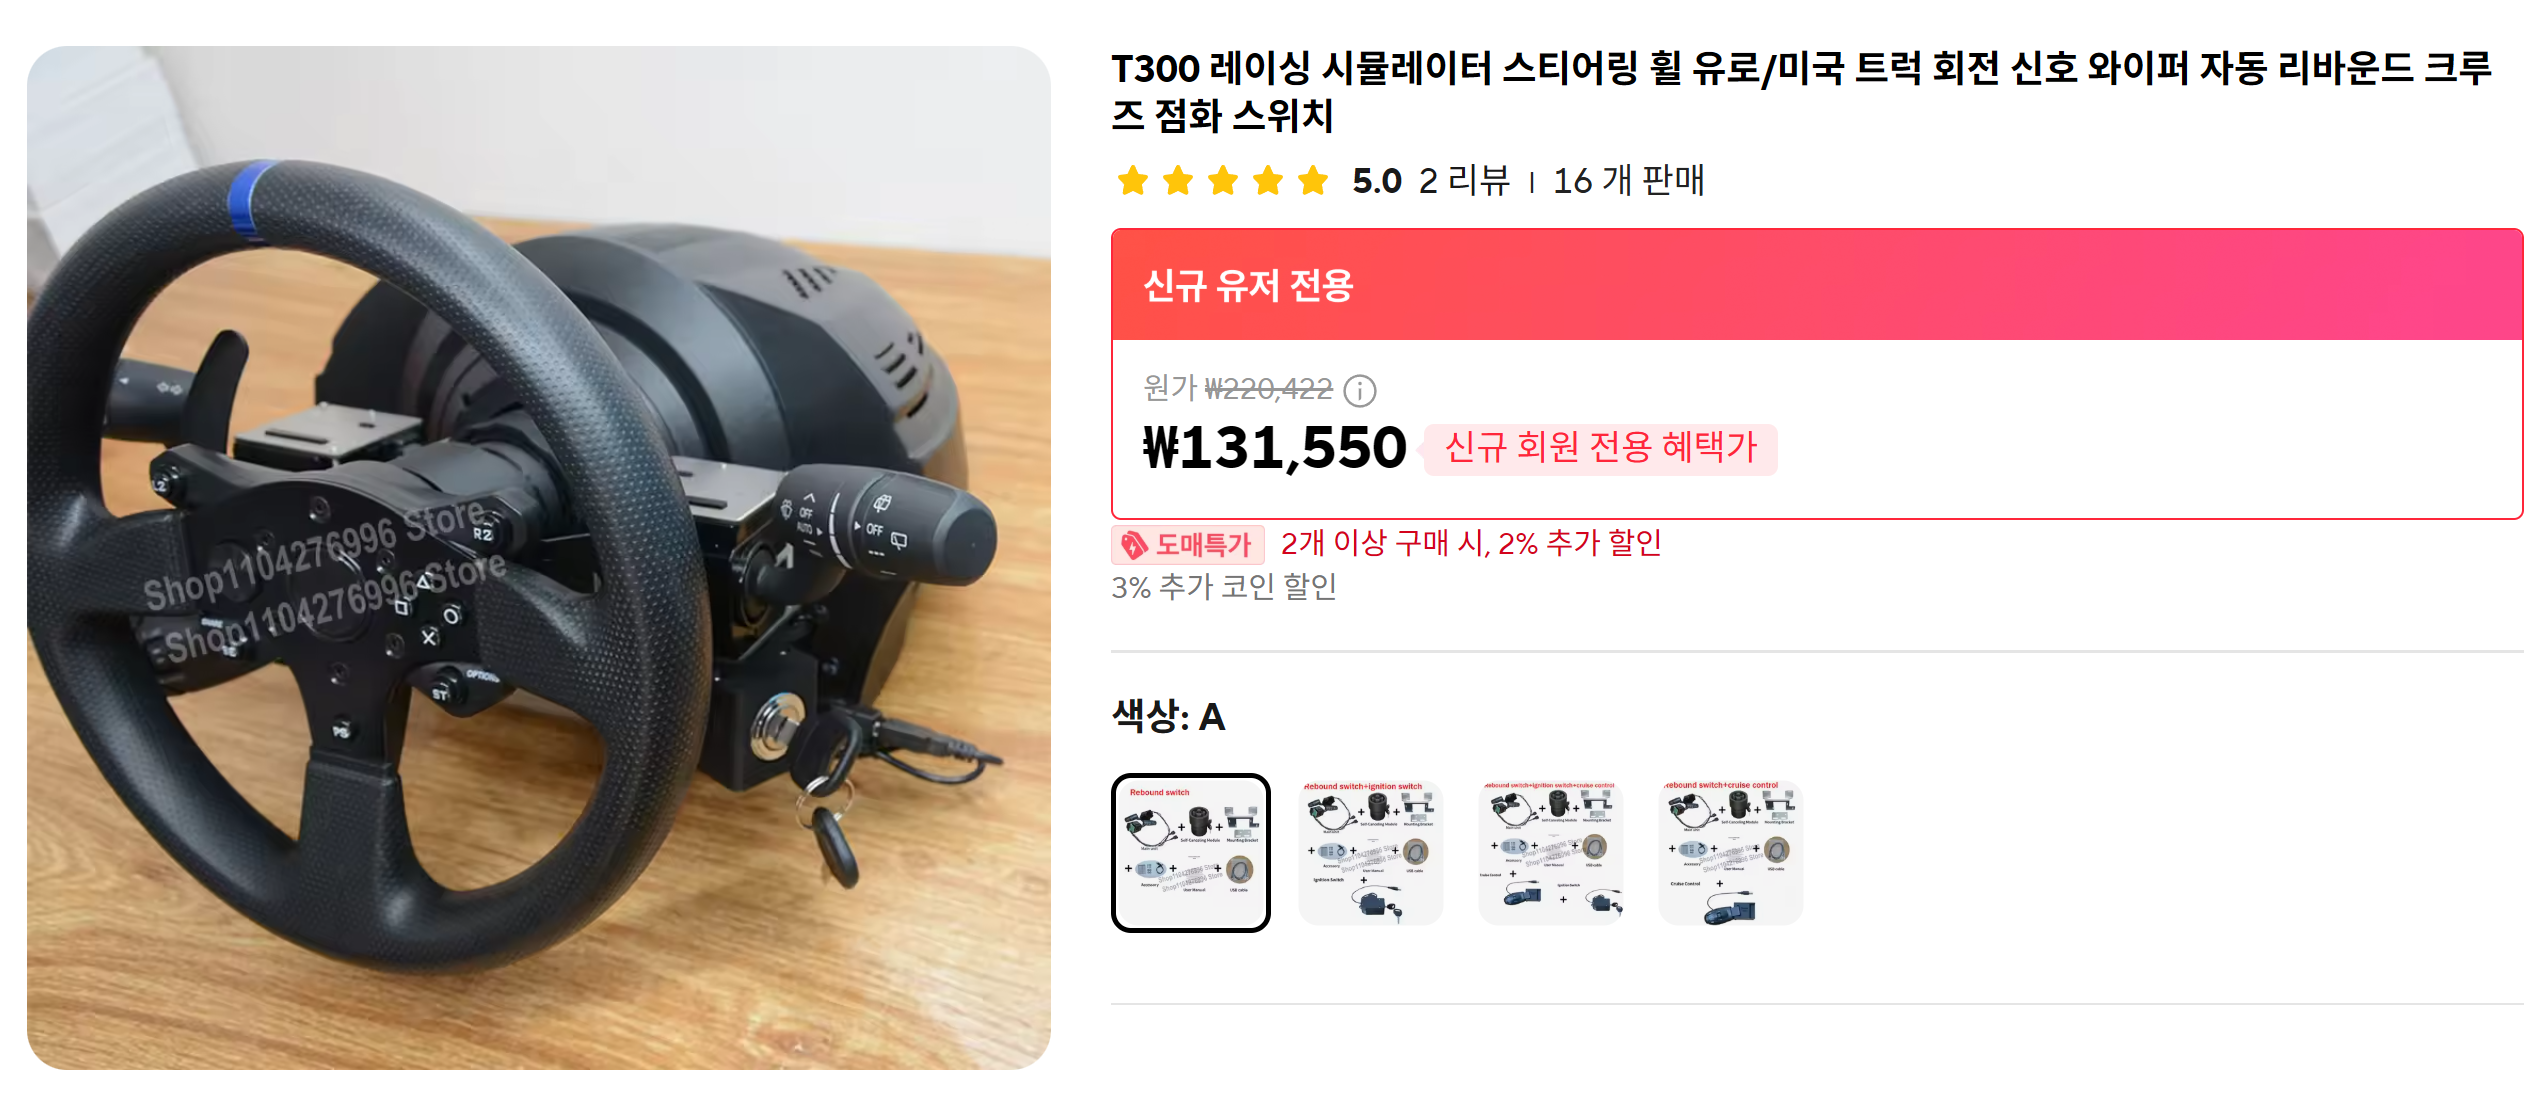
Task: Click the '2개 이상 구매 시, 2% 추가 할인' offer
Action: click(x=1471, y=544)
